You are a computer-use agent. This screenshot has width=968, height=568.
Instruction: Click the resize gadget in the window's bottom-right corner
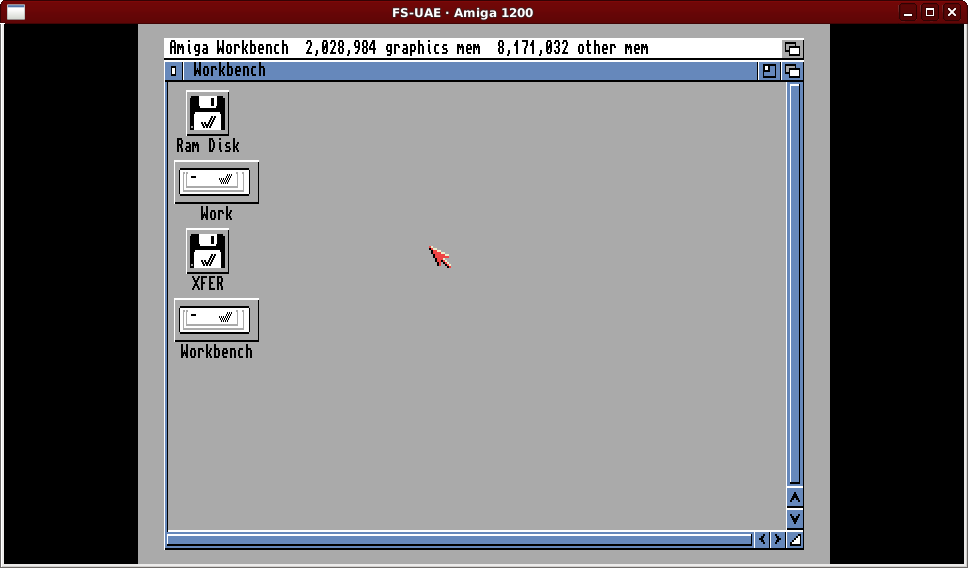[x=795, y=540]
